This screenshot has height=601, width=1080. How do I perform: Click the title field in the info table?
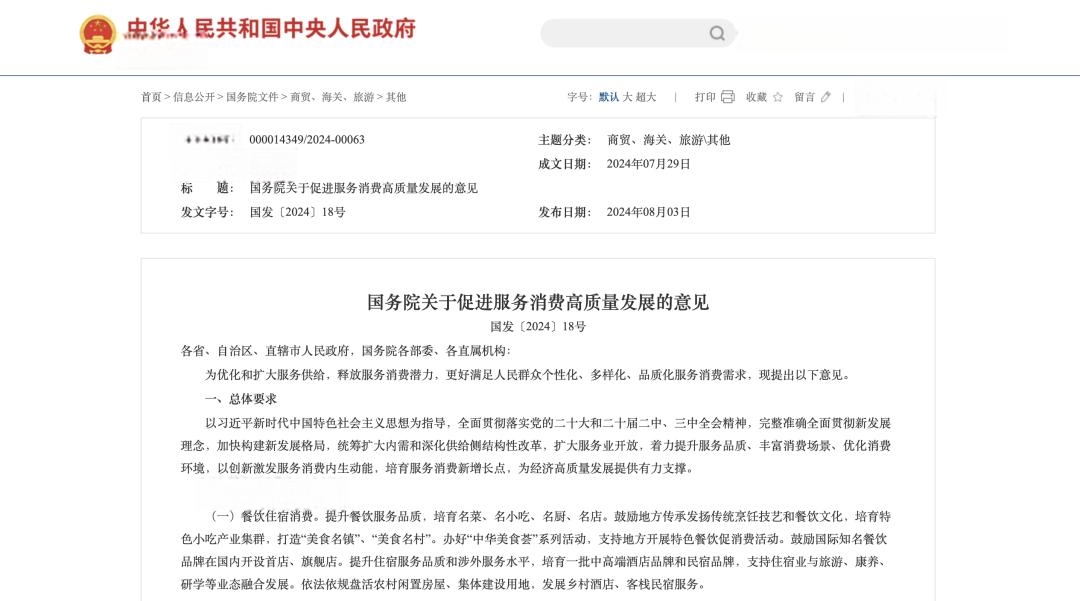tap(364, 188)
